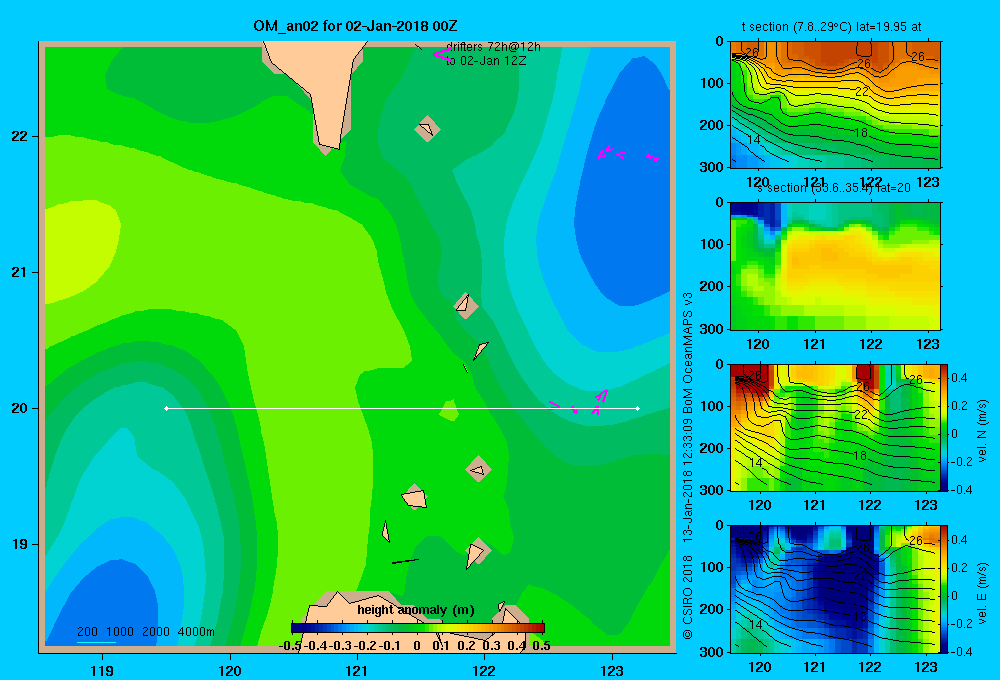Click longitude label 120 below main map
Viewport: 1000px width, 680px height.
click(230, 670)
